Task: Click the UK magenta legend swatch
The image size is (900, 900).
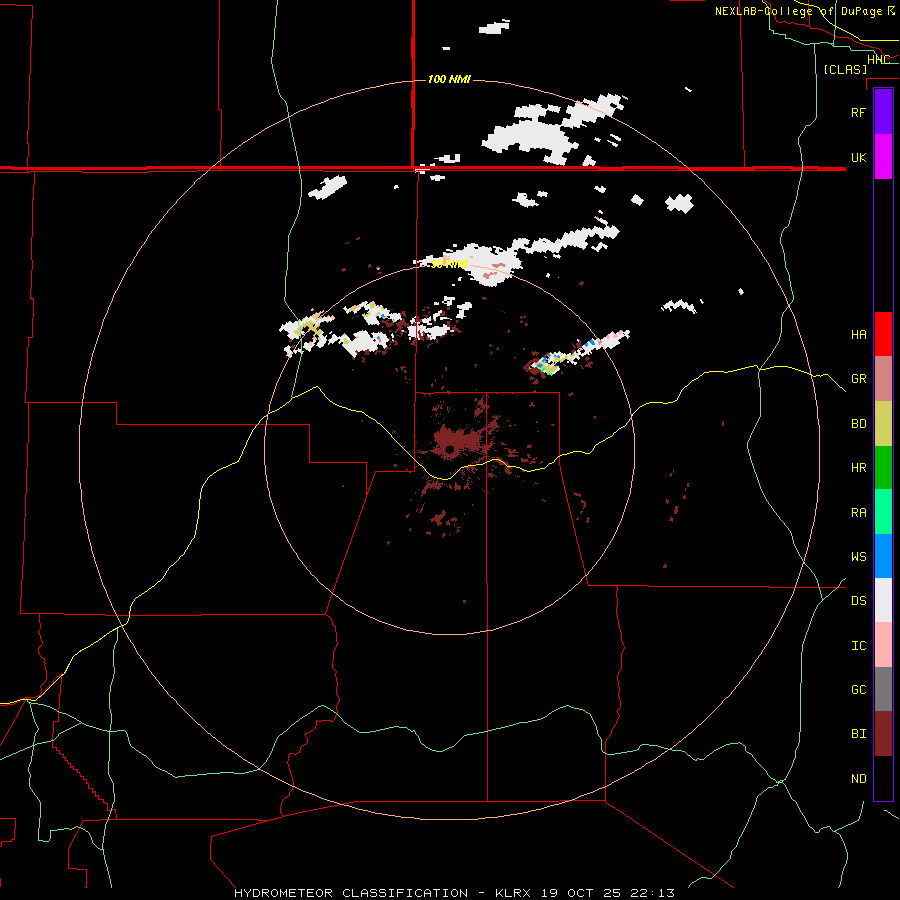Action: coord(883,157)
